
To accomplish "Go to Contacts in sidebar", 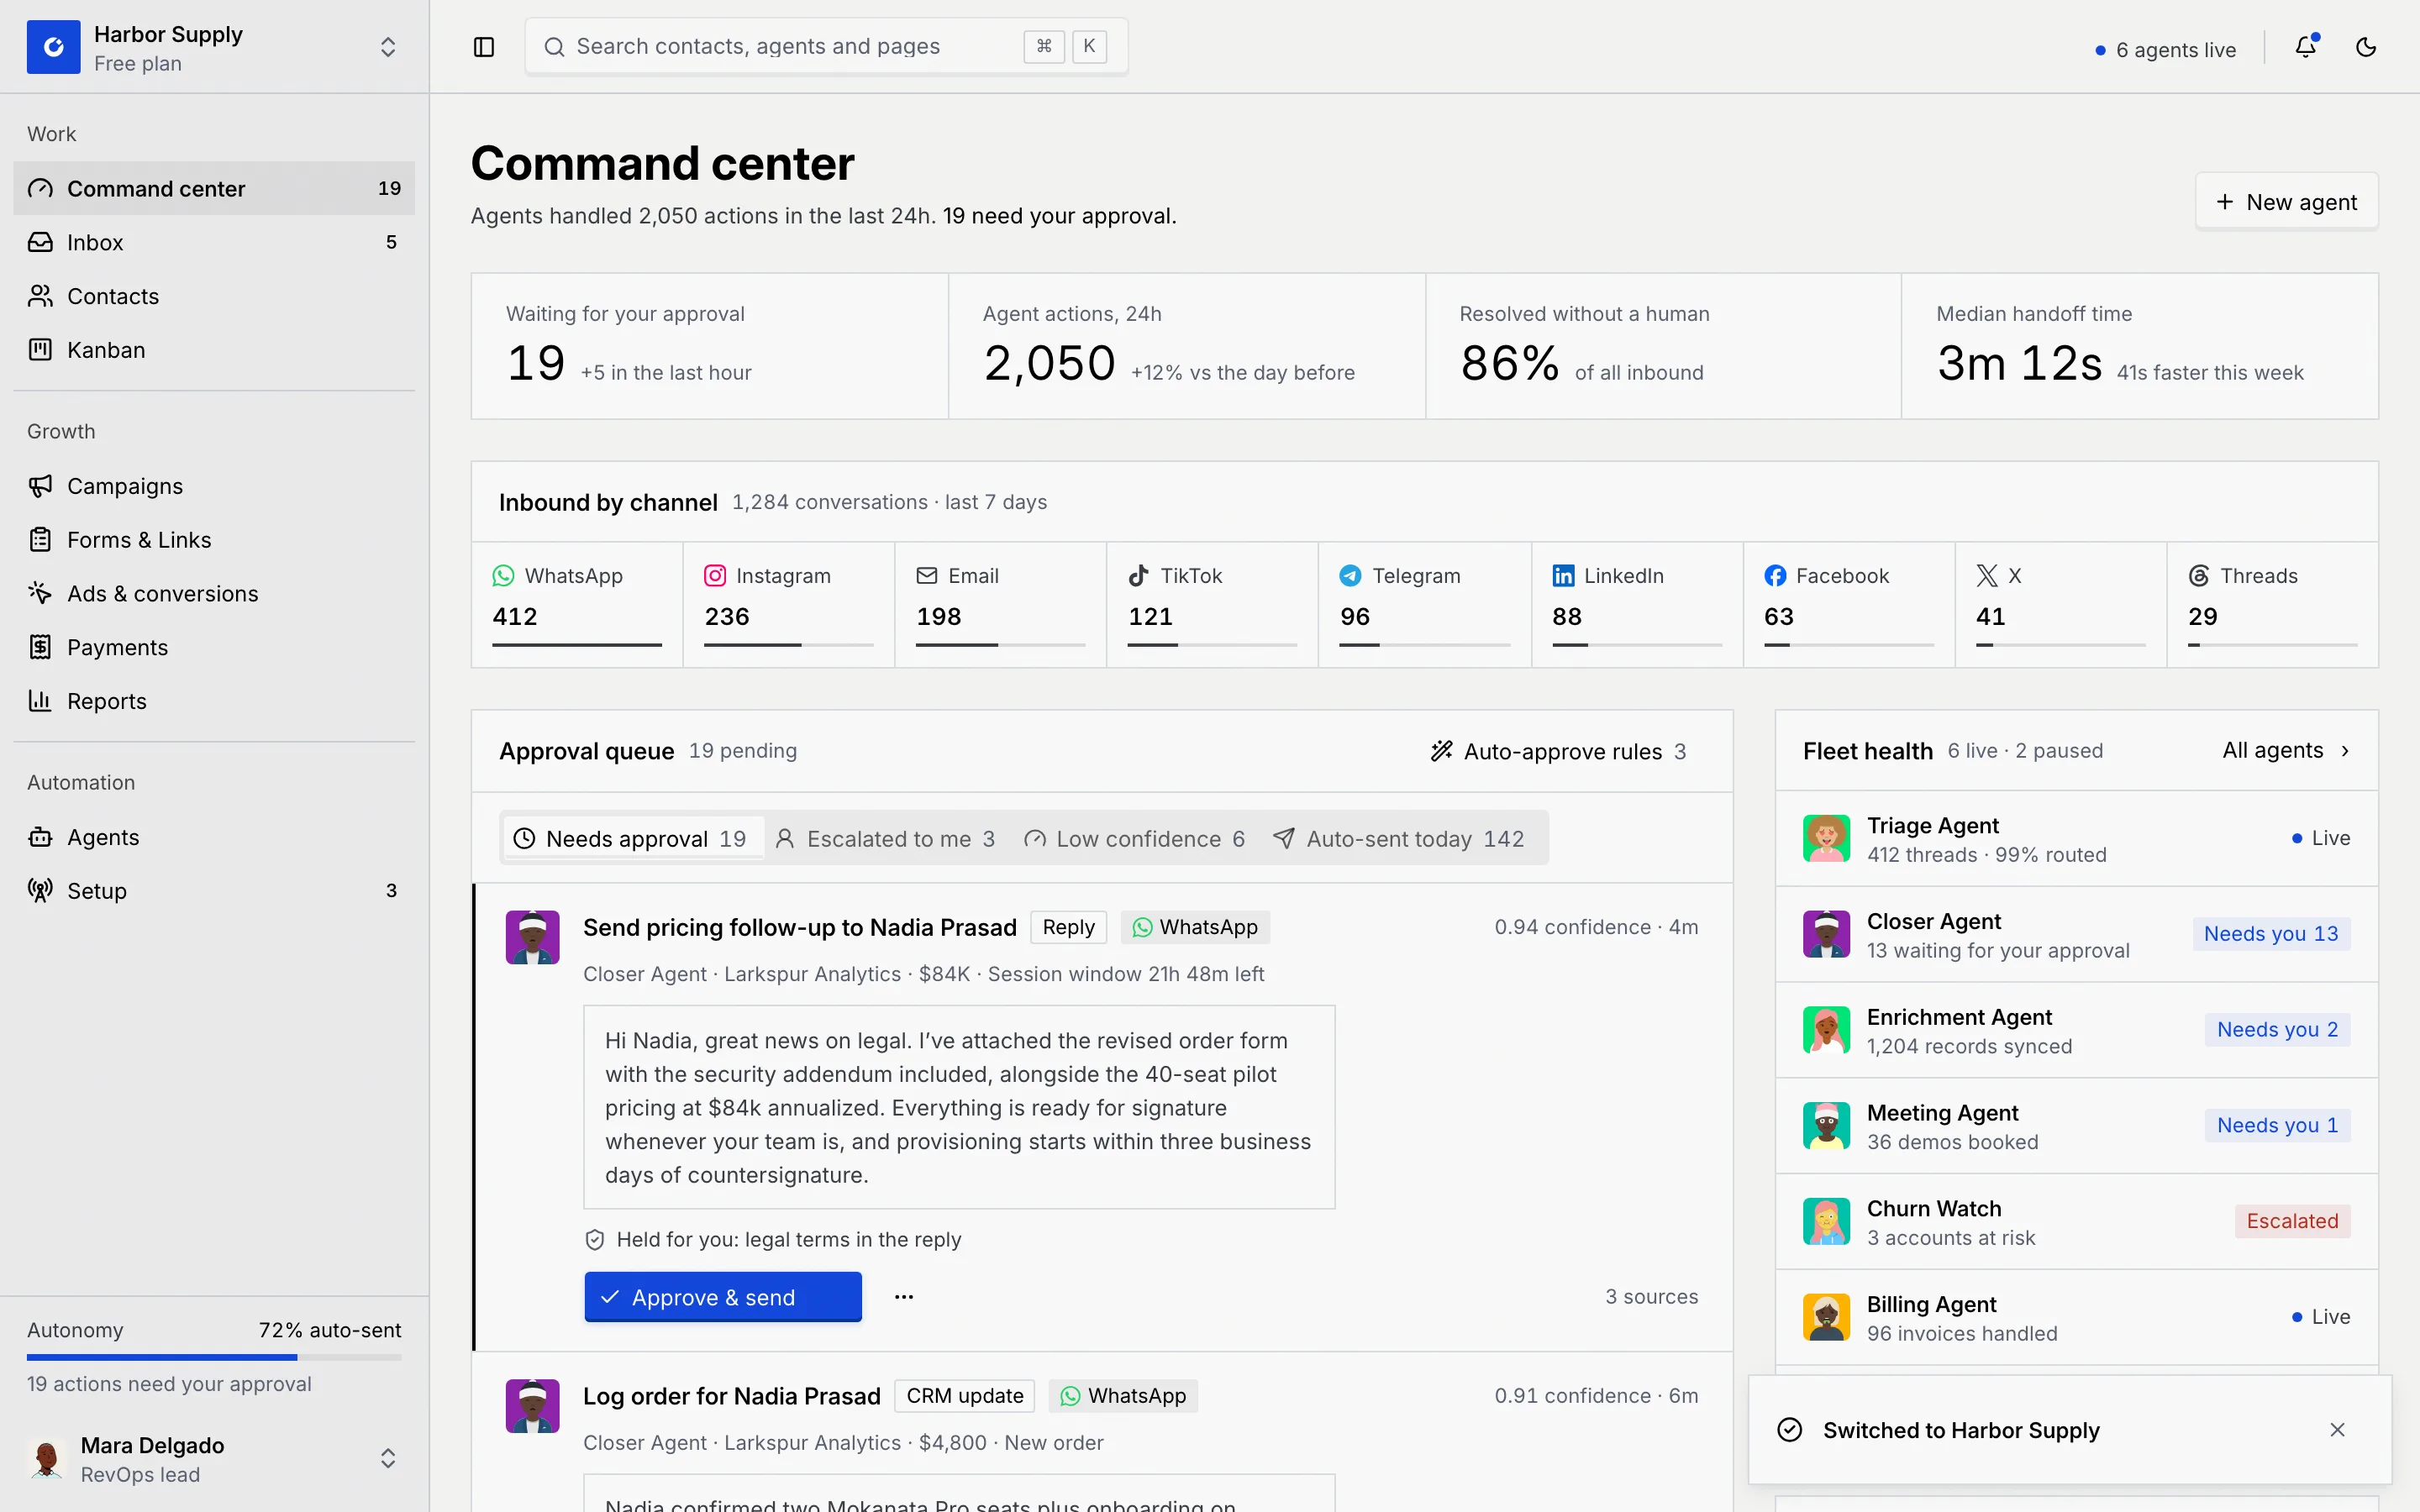I will pos(214,296).
